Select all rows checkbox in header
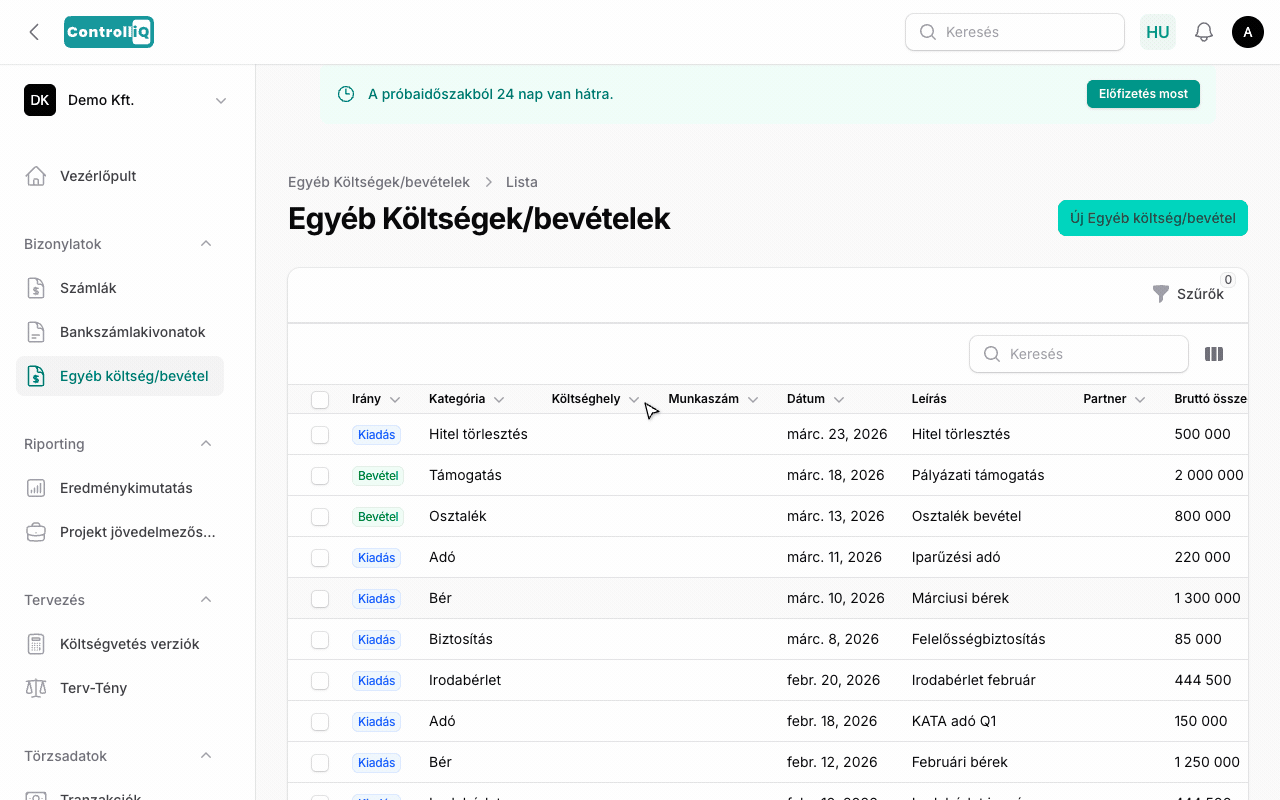Image resolution: width=1280 pixels, height=800 pixels. (320, 400)
